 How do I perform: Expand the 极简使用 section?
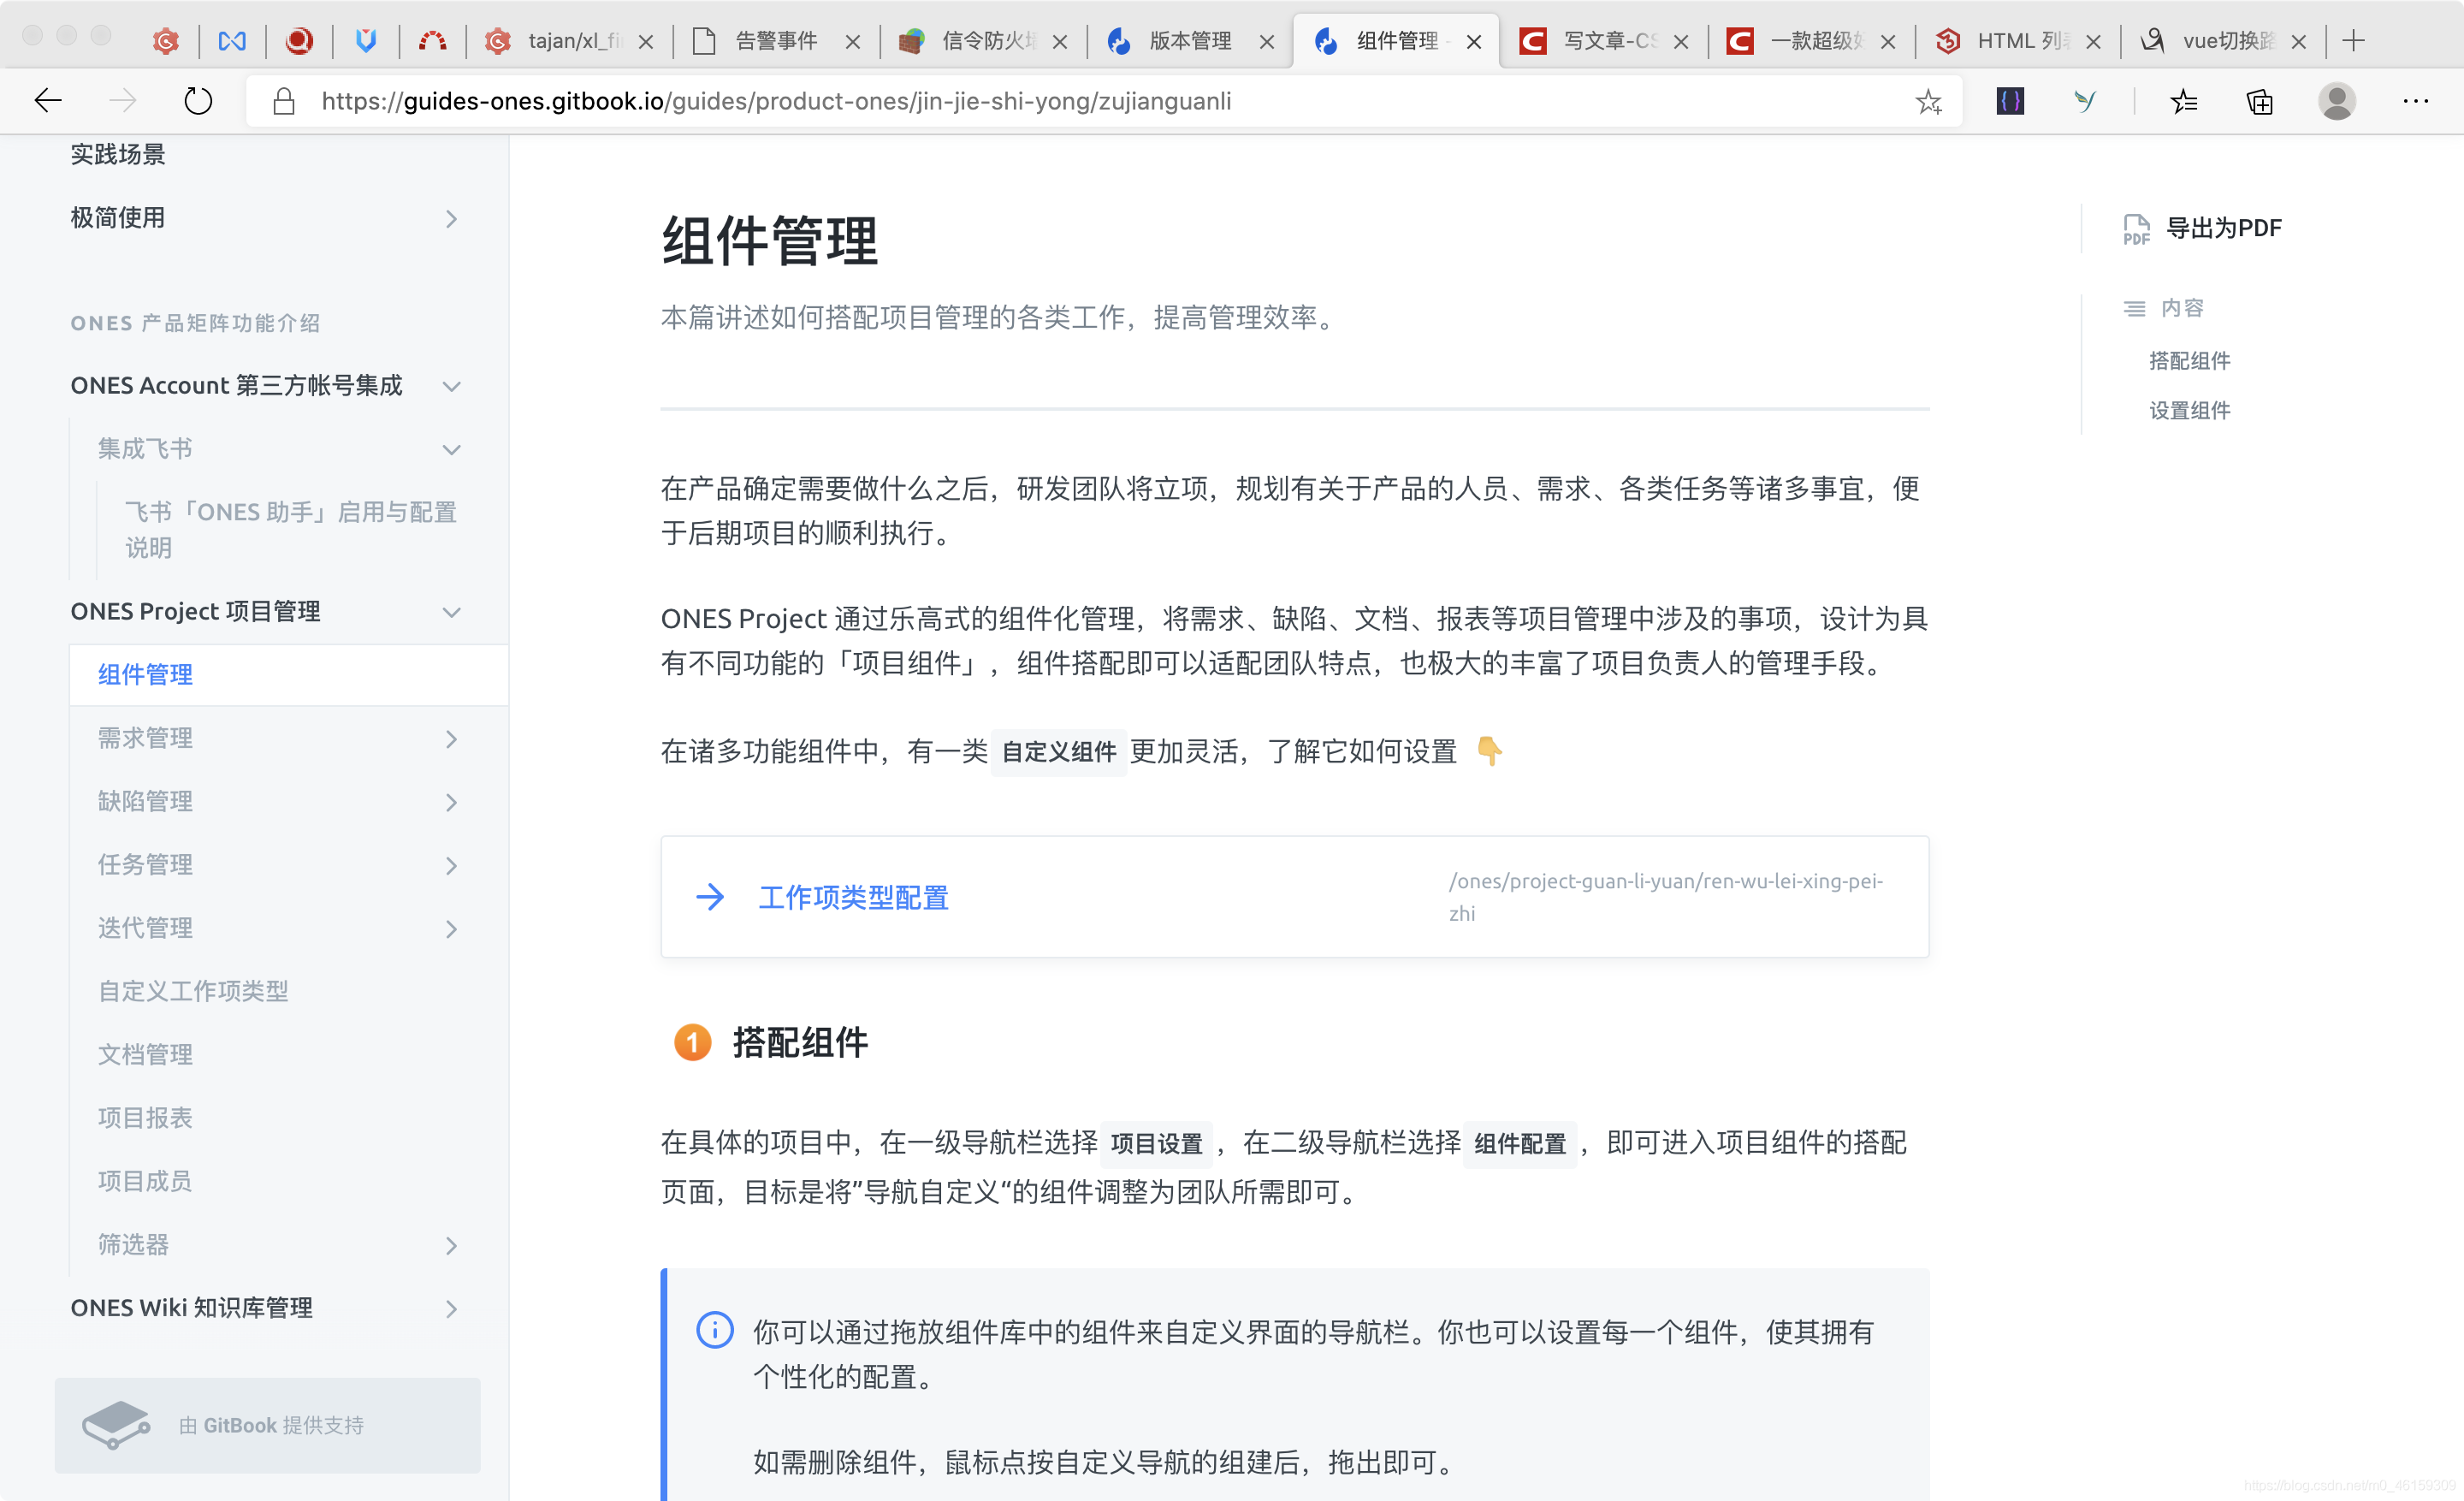(x=451, y=219)
